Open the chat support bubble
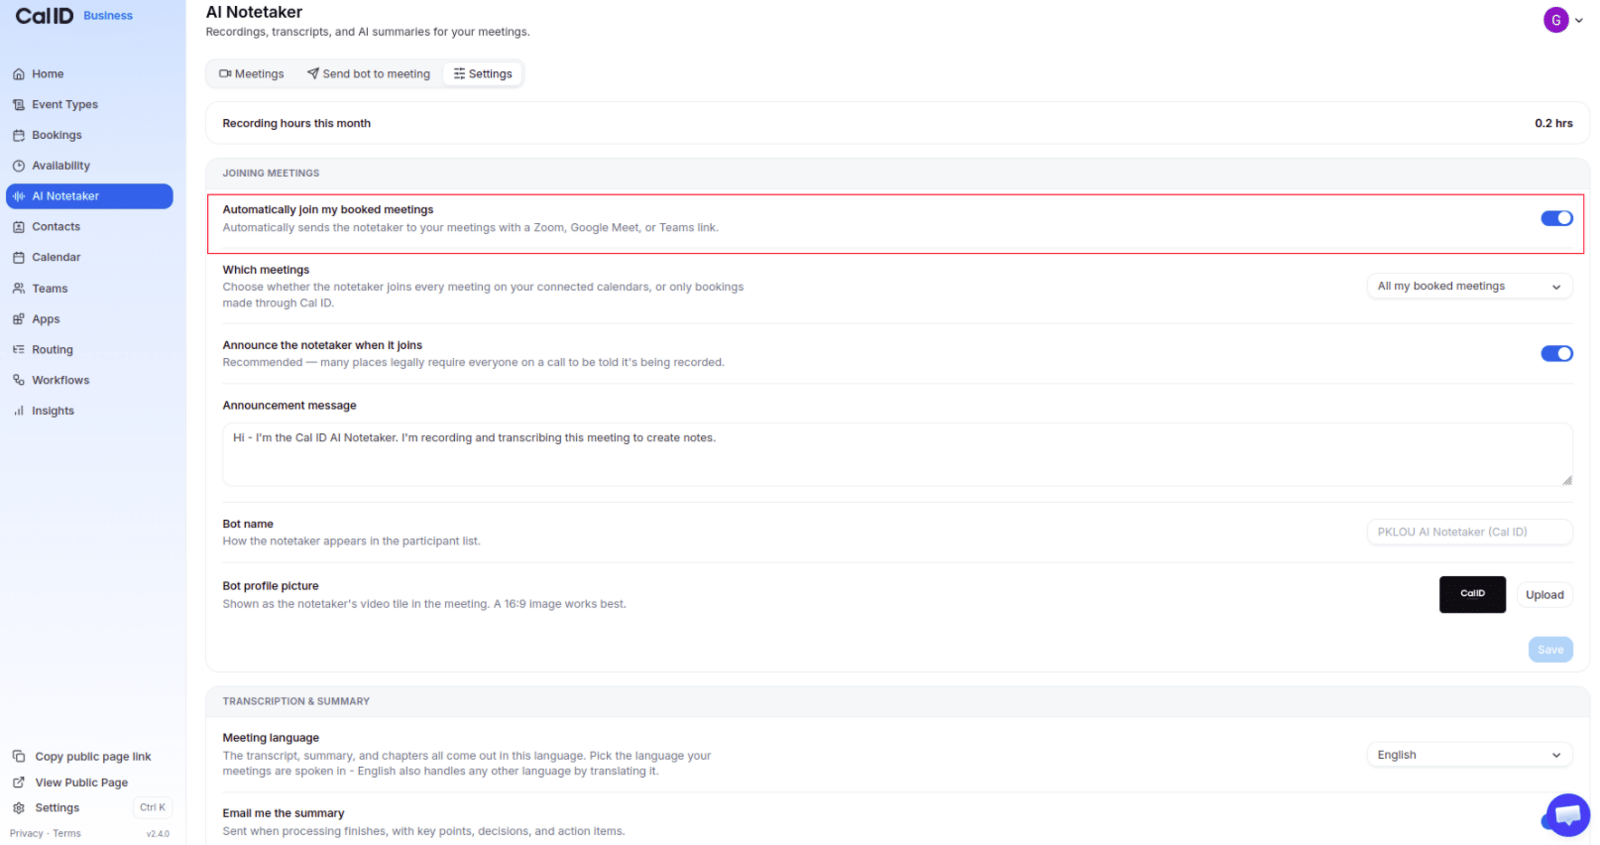This screenshot has width=1600, height=845. pos(1567,815)
